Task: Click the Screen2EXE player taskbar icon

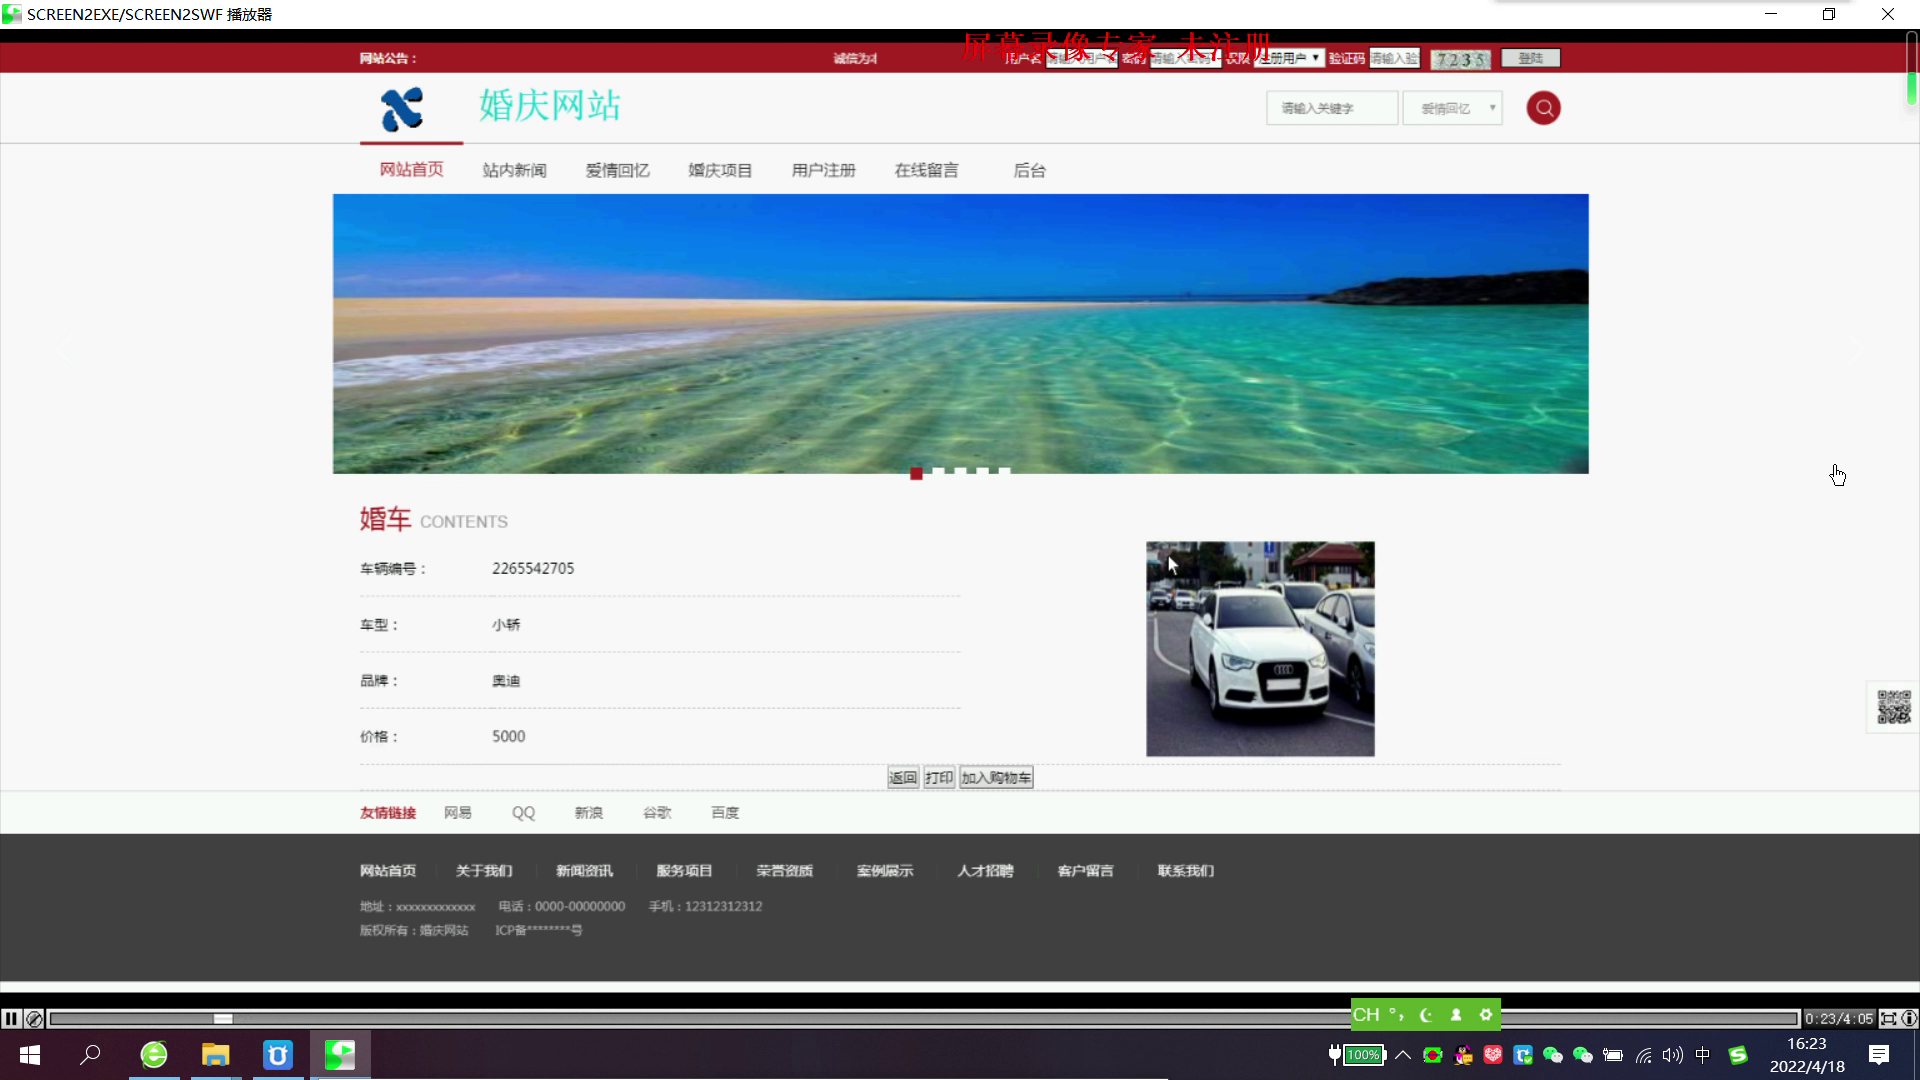Action: (x=340, y=1055)
